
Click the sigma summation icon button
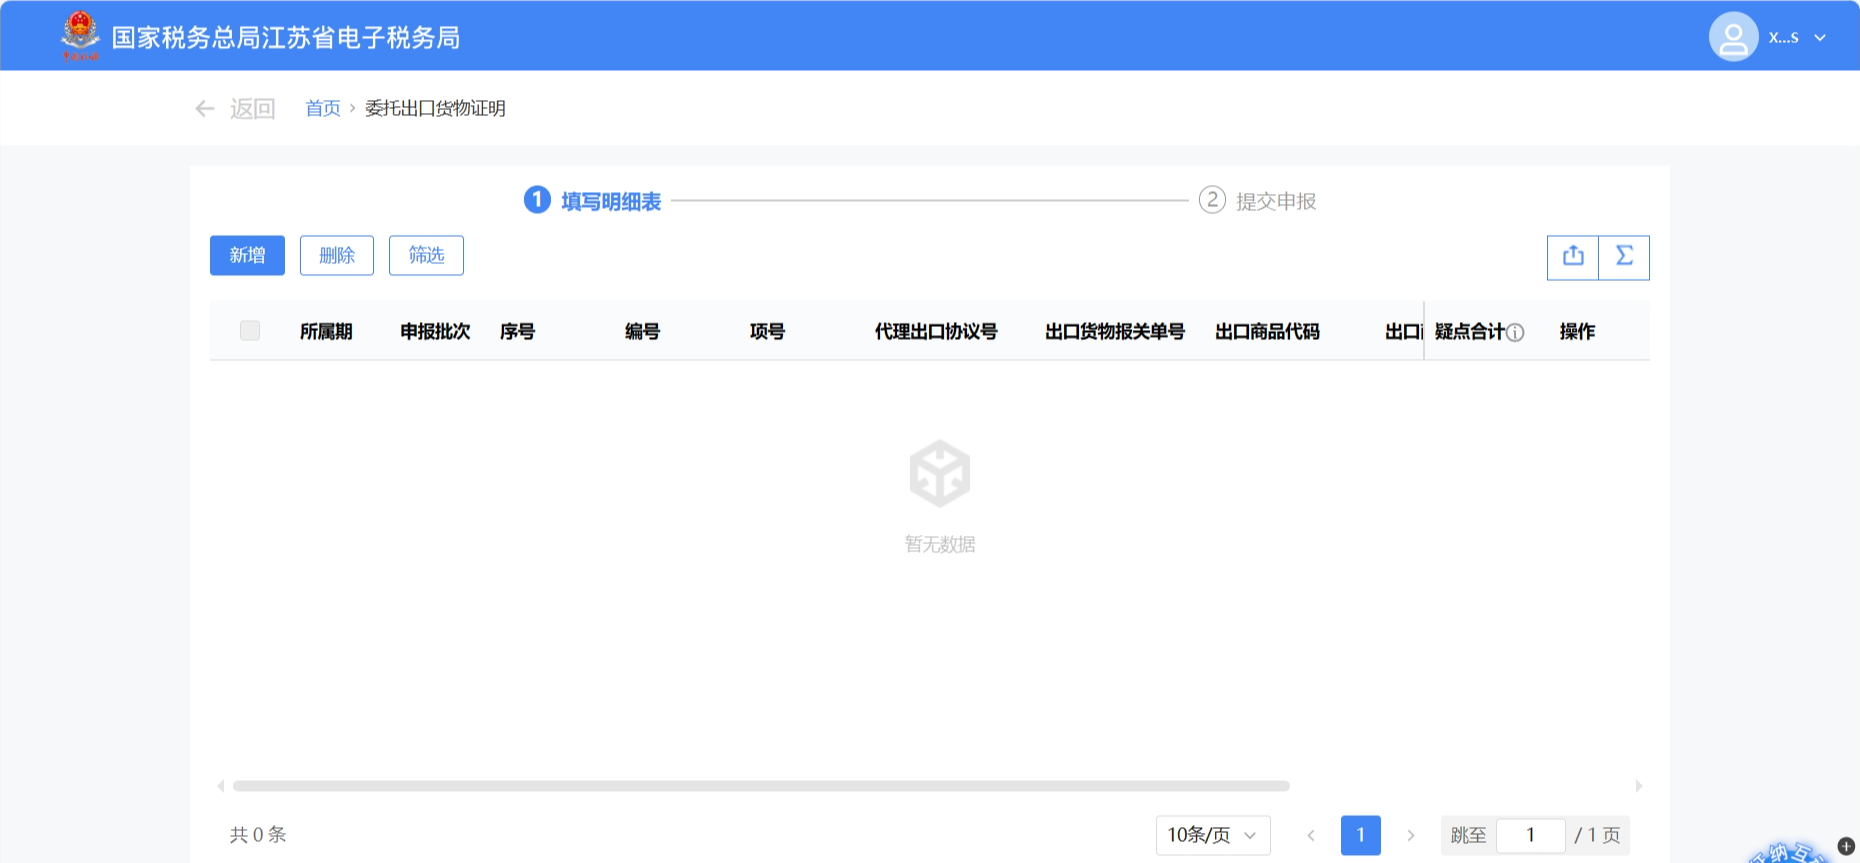click(x=1624, y=257)
